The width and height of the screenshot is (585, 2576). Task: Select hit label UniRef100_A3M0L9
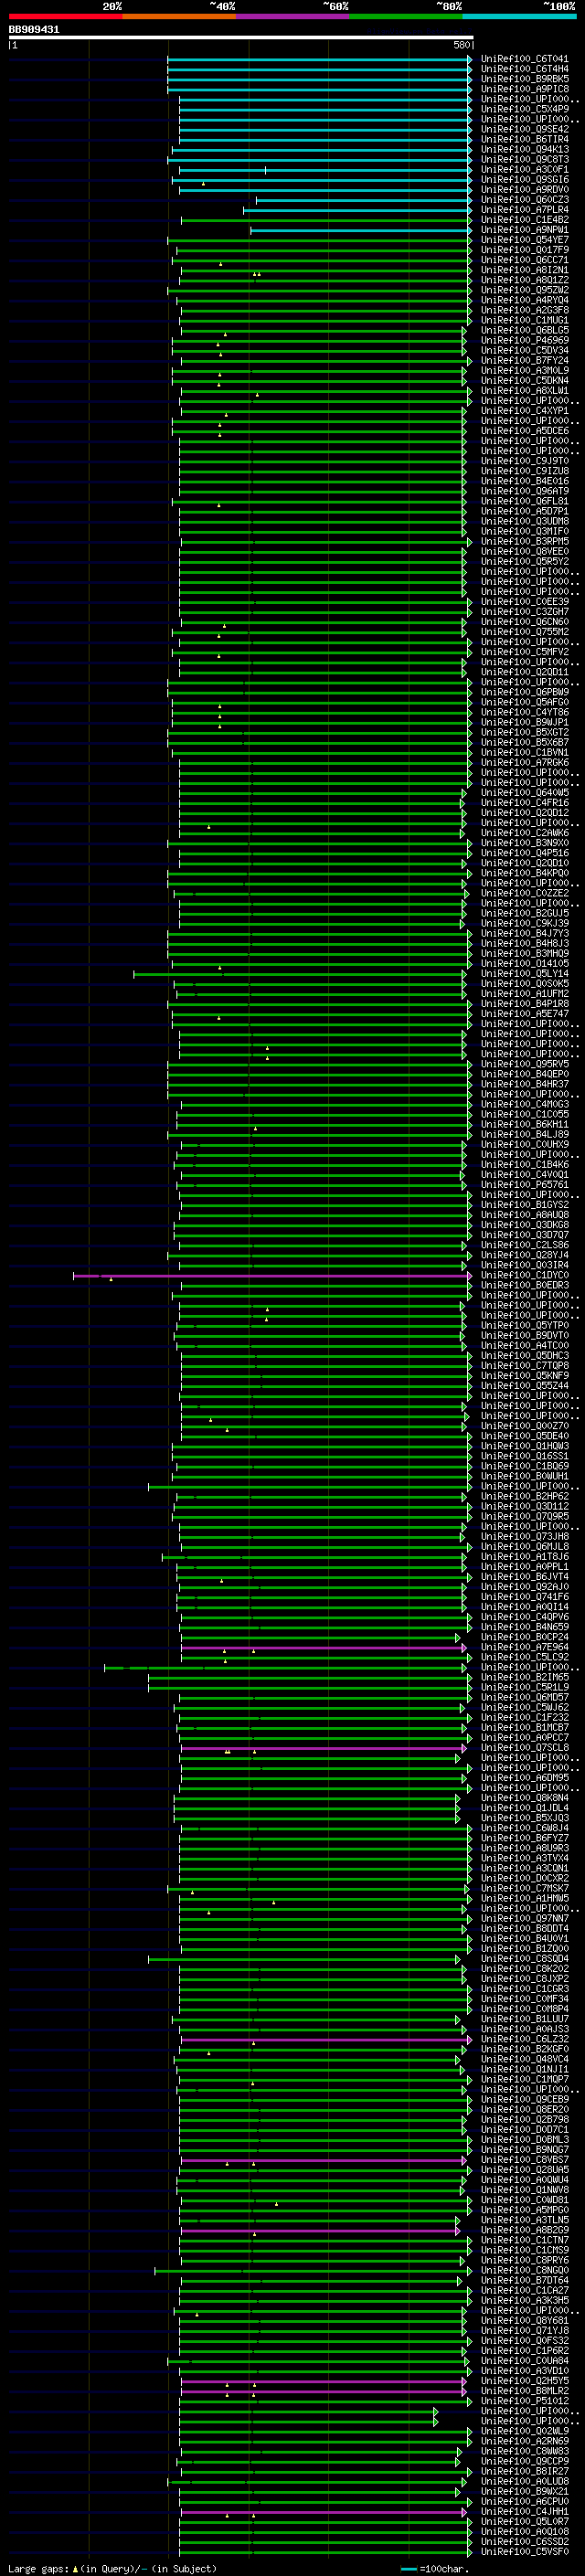coord(524,371)
